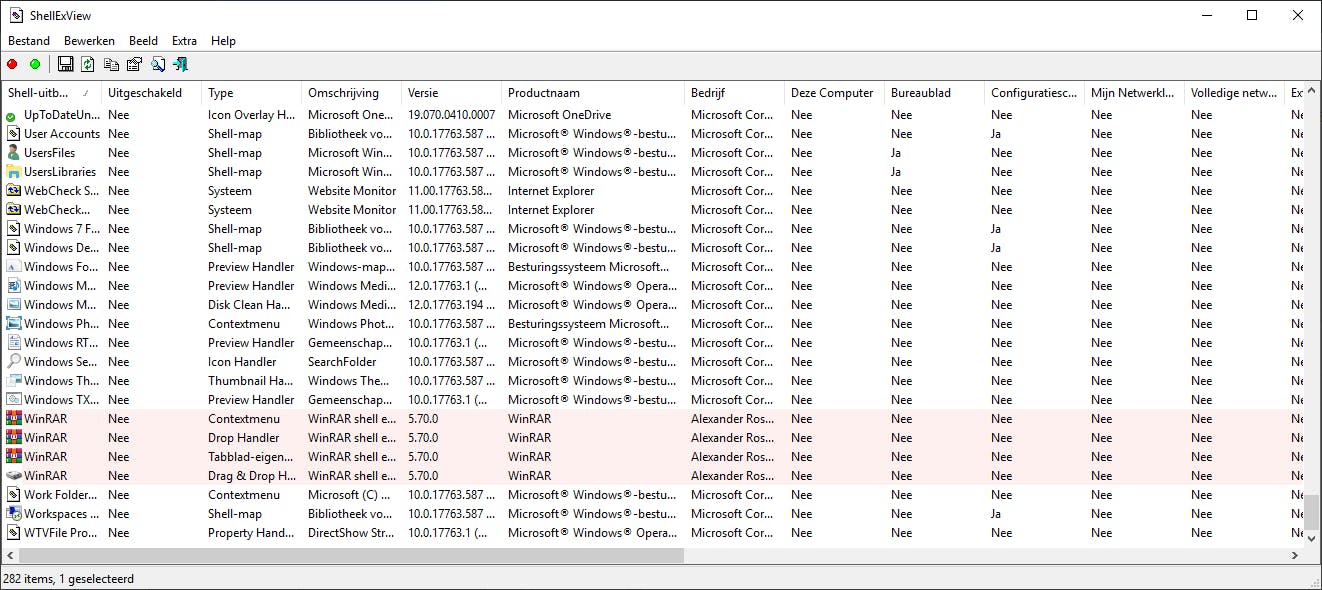1322x590 pixels.
Task: Click the horizontal scrollbar right arrow
Action: (x=1293, y=554)
